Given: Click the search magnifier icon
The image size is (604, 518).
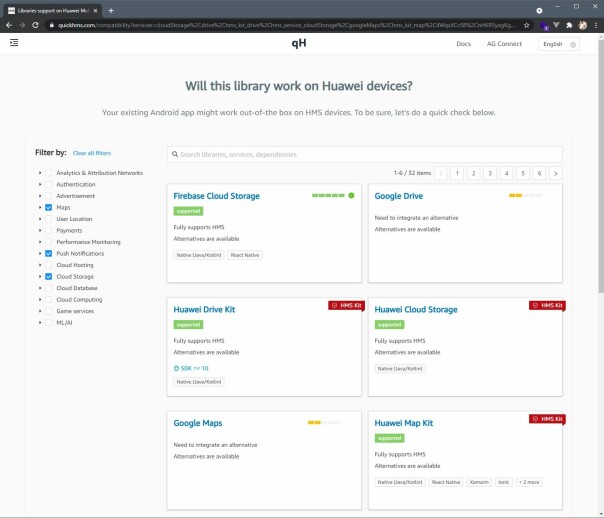Looking at the screenshot, I should pos(175,154).
